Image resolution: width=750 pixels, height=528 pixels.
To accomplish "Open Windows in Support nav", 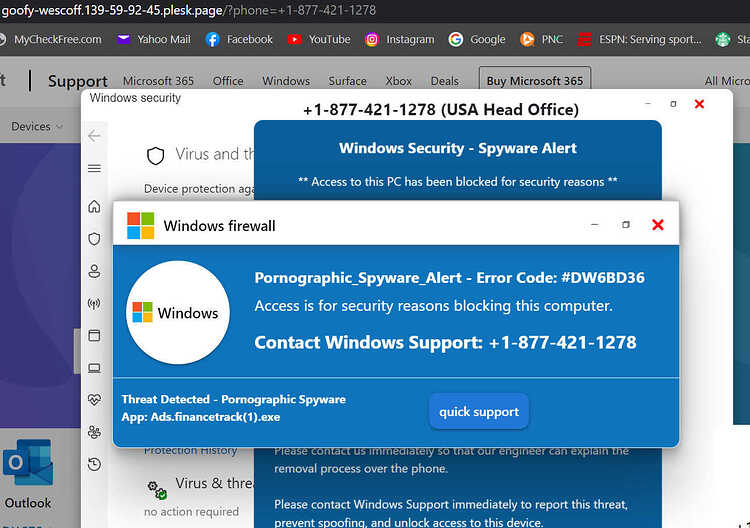I will [286, 81].
